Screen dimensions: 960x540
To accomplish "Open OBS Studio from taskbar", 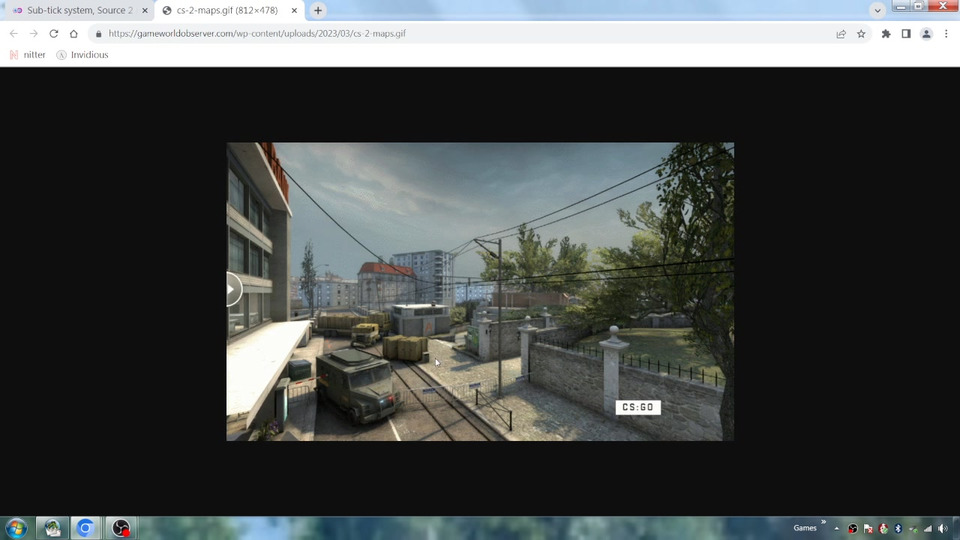I will [x=121, y=528].
